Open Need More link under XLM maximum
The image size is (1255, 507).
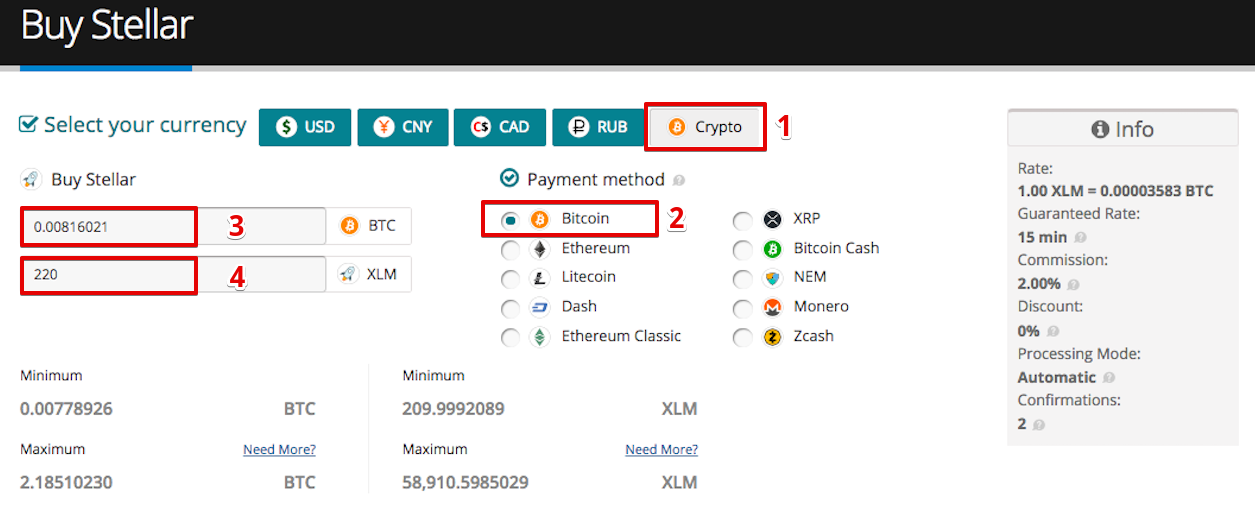point(661,450)
